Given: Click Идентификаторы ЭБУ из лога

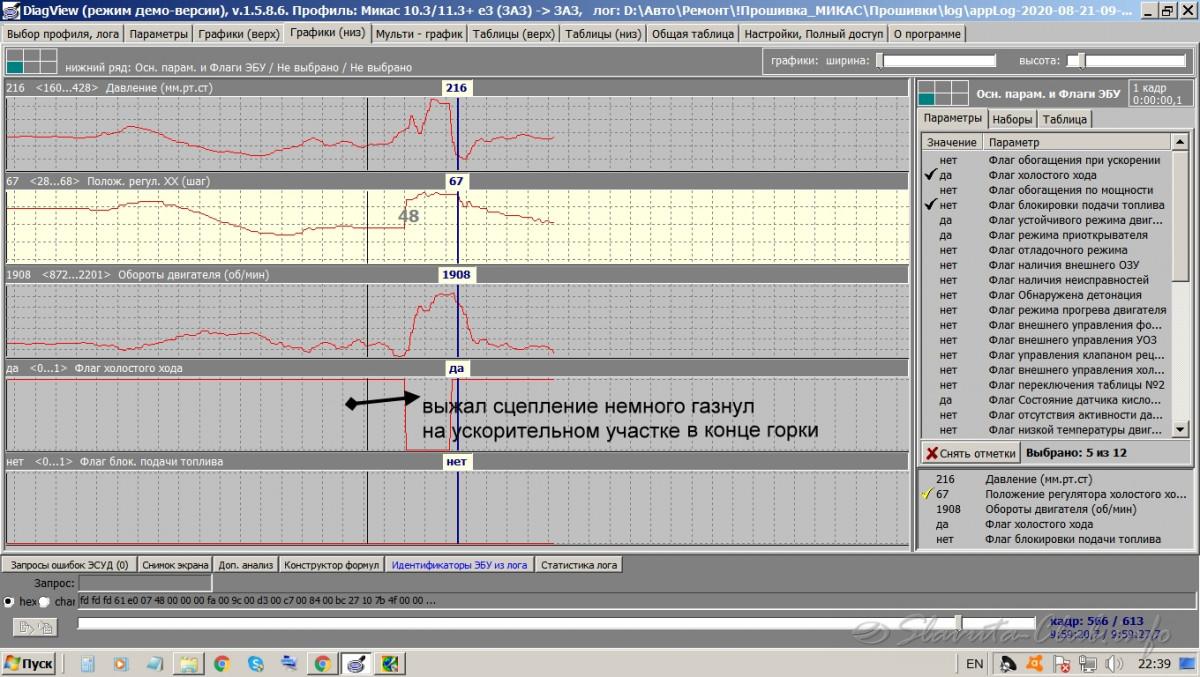Looking at the screenshot, I should tap(459, 565).
